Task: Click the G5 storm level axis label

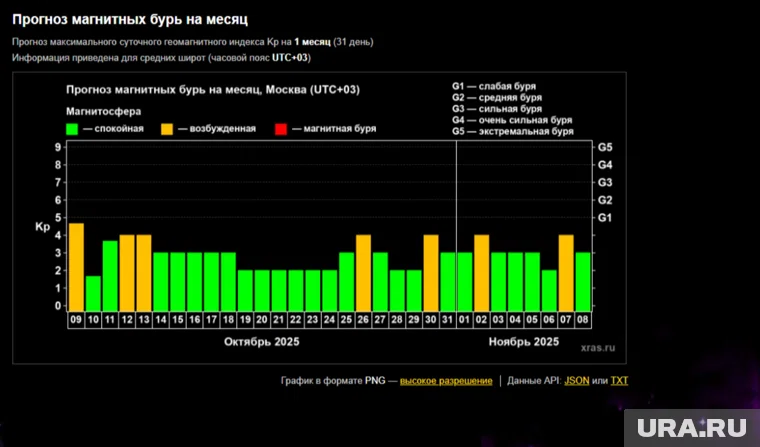Action: 605,147
